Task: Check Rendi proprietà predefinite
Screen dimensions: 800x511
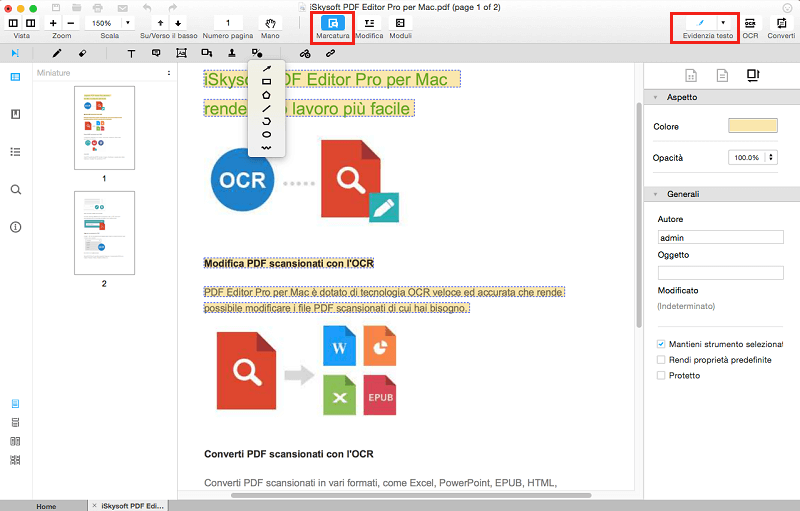Action: [661, 360]
